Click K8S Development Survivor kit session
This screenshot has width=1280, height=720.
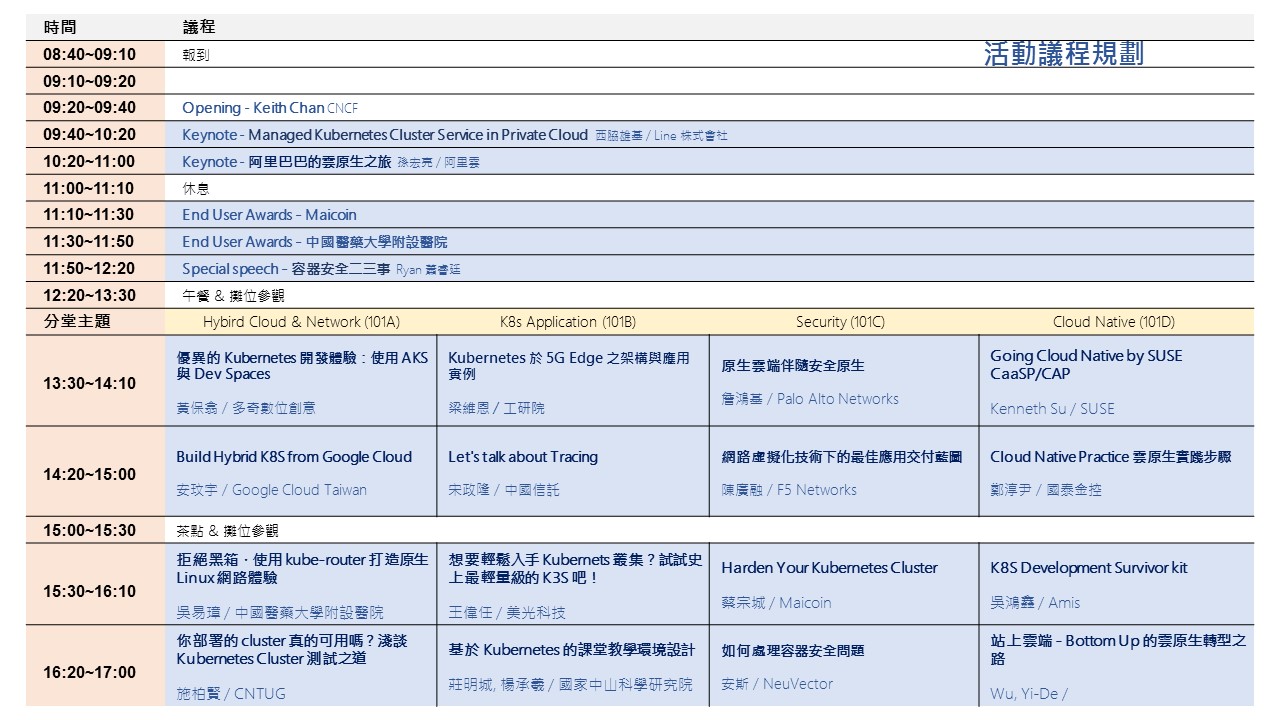click(x=1088, y=568)
